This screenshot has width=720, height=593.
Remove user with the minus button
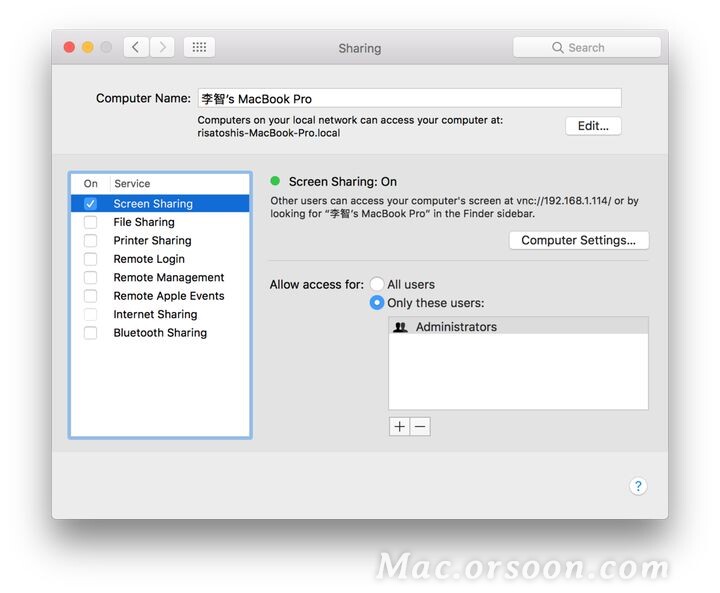coord(420,427)
